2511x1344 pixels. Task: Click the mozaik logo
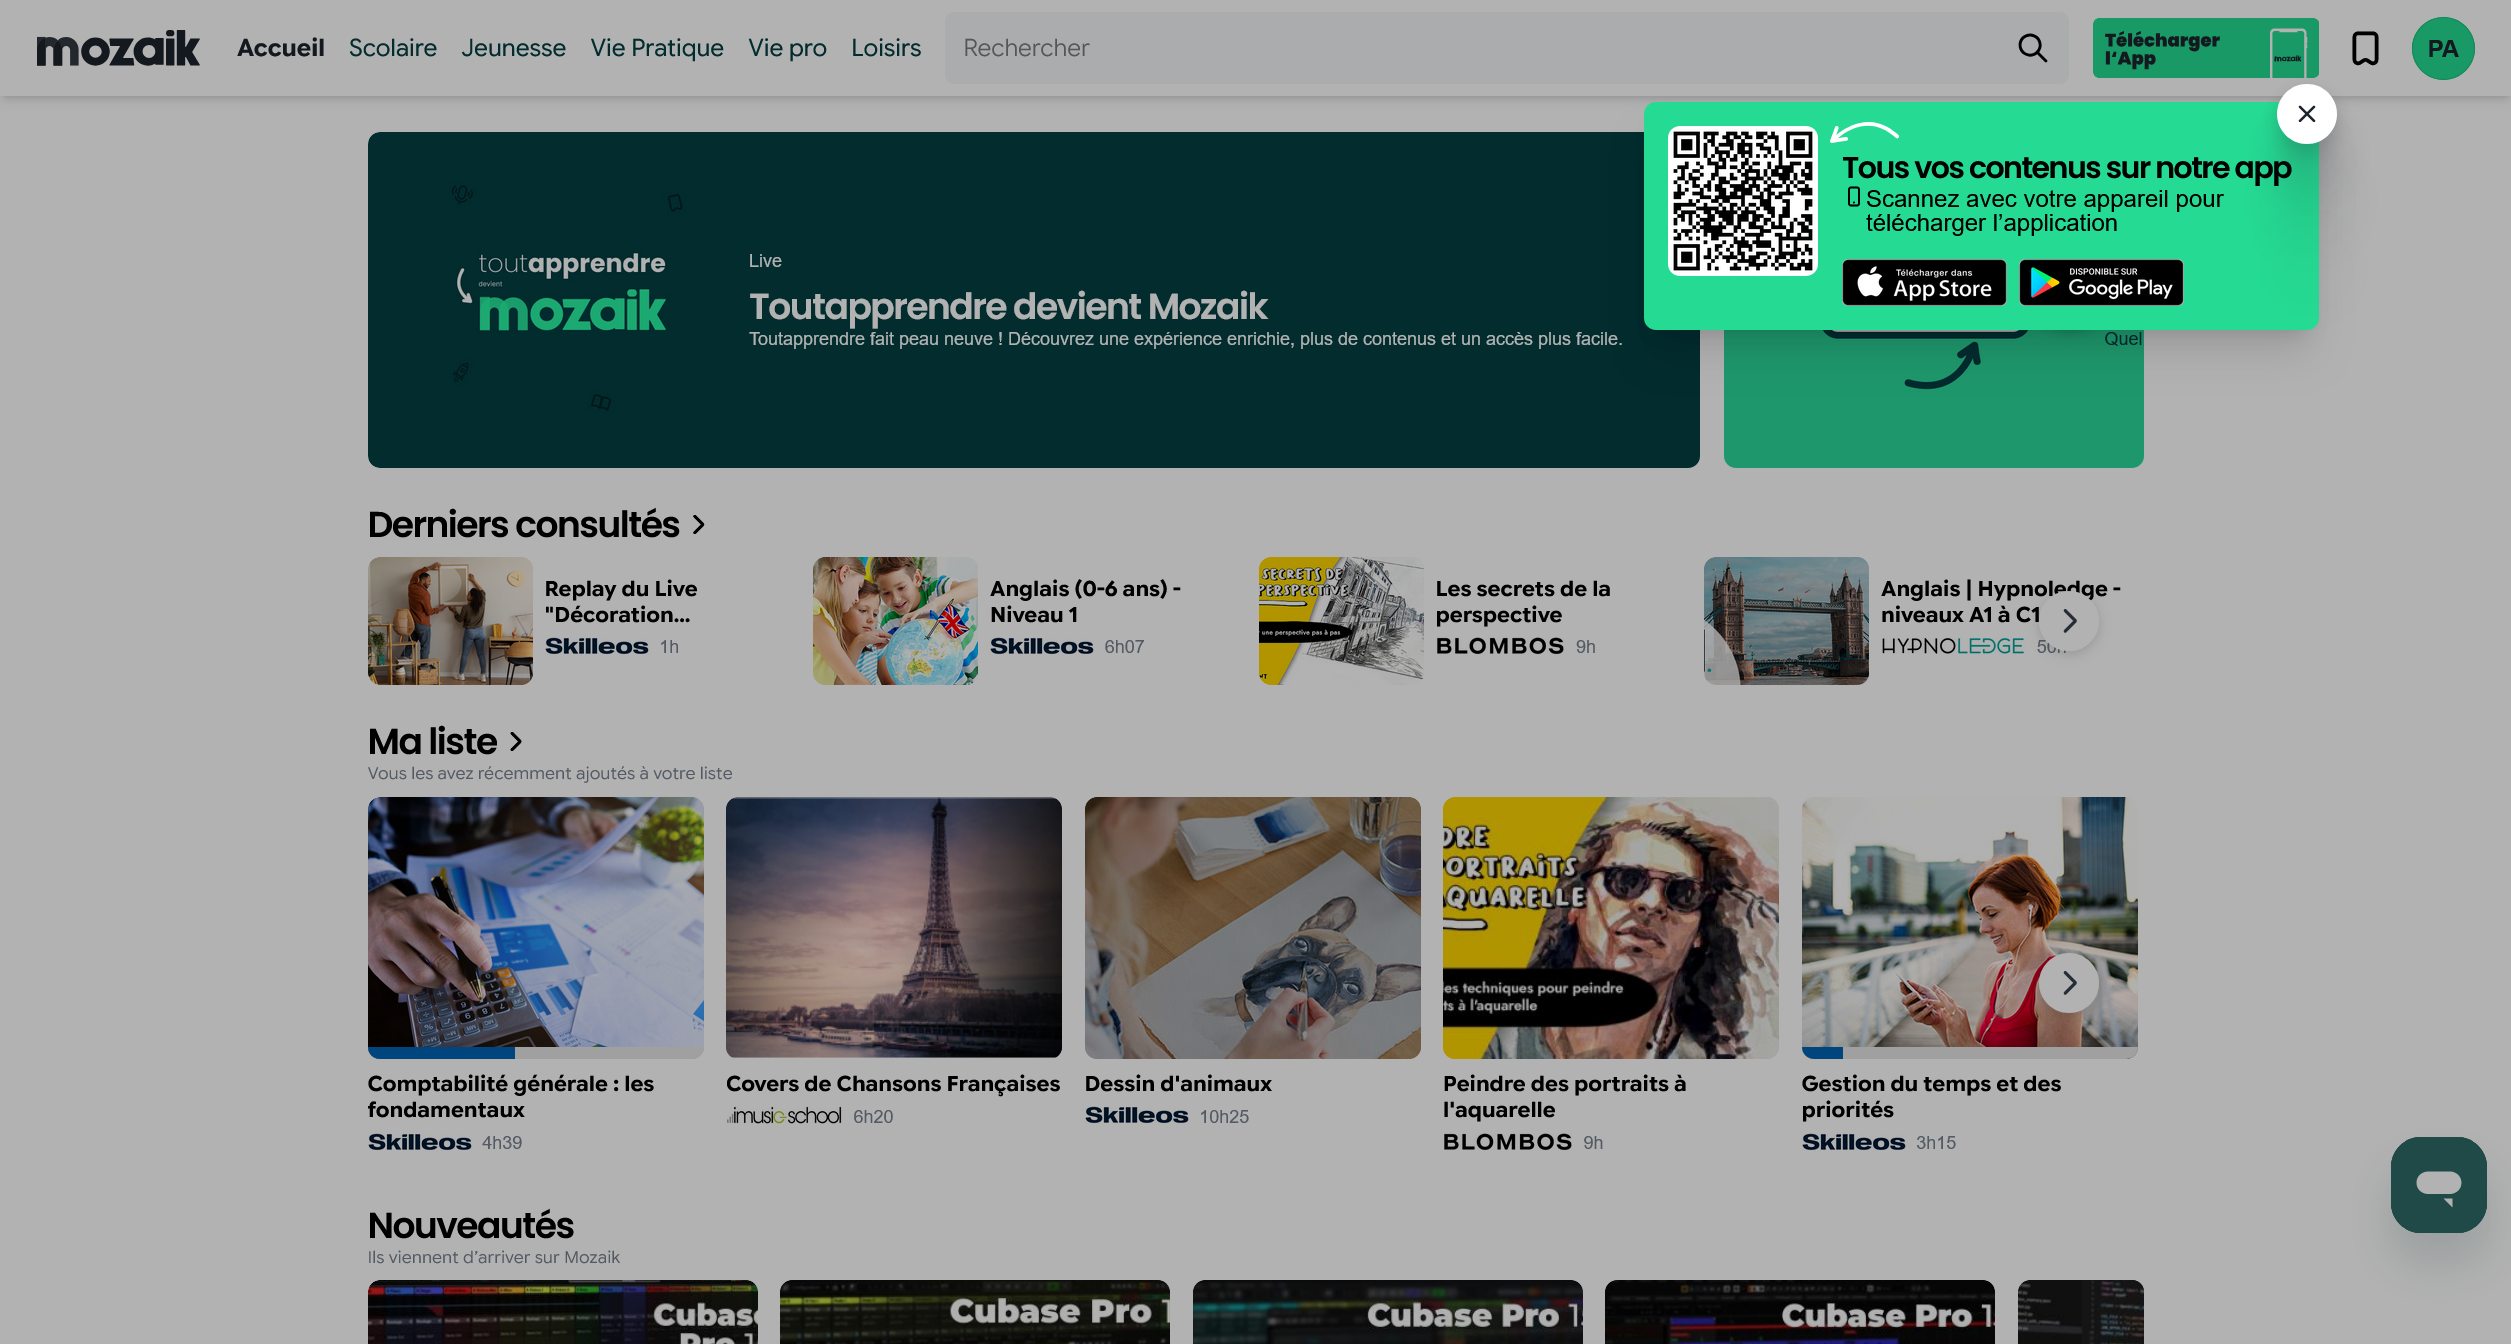pyautogui.click(x=118, y=48)
